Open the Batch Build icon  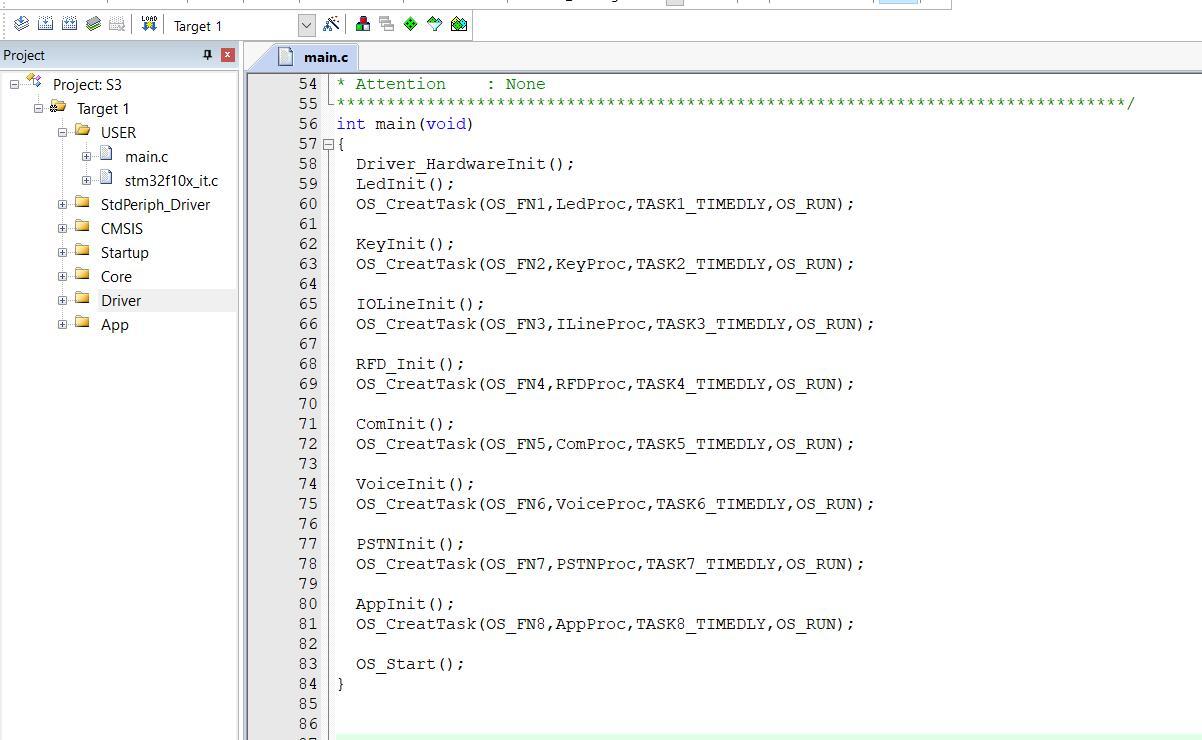pos(93,24)
